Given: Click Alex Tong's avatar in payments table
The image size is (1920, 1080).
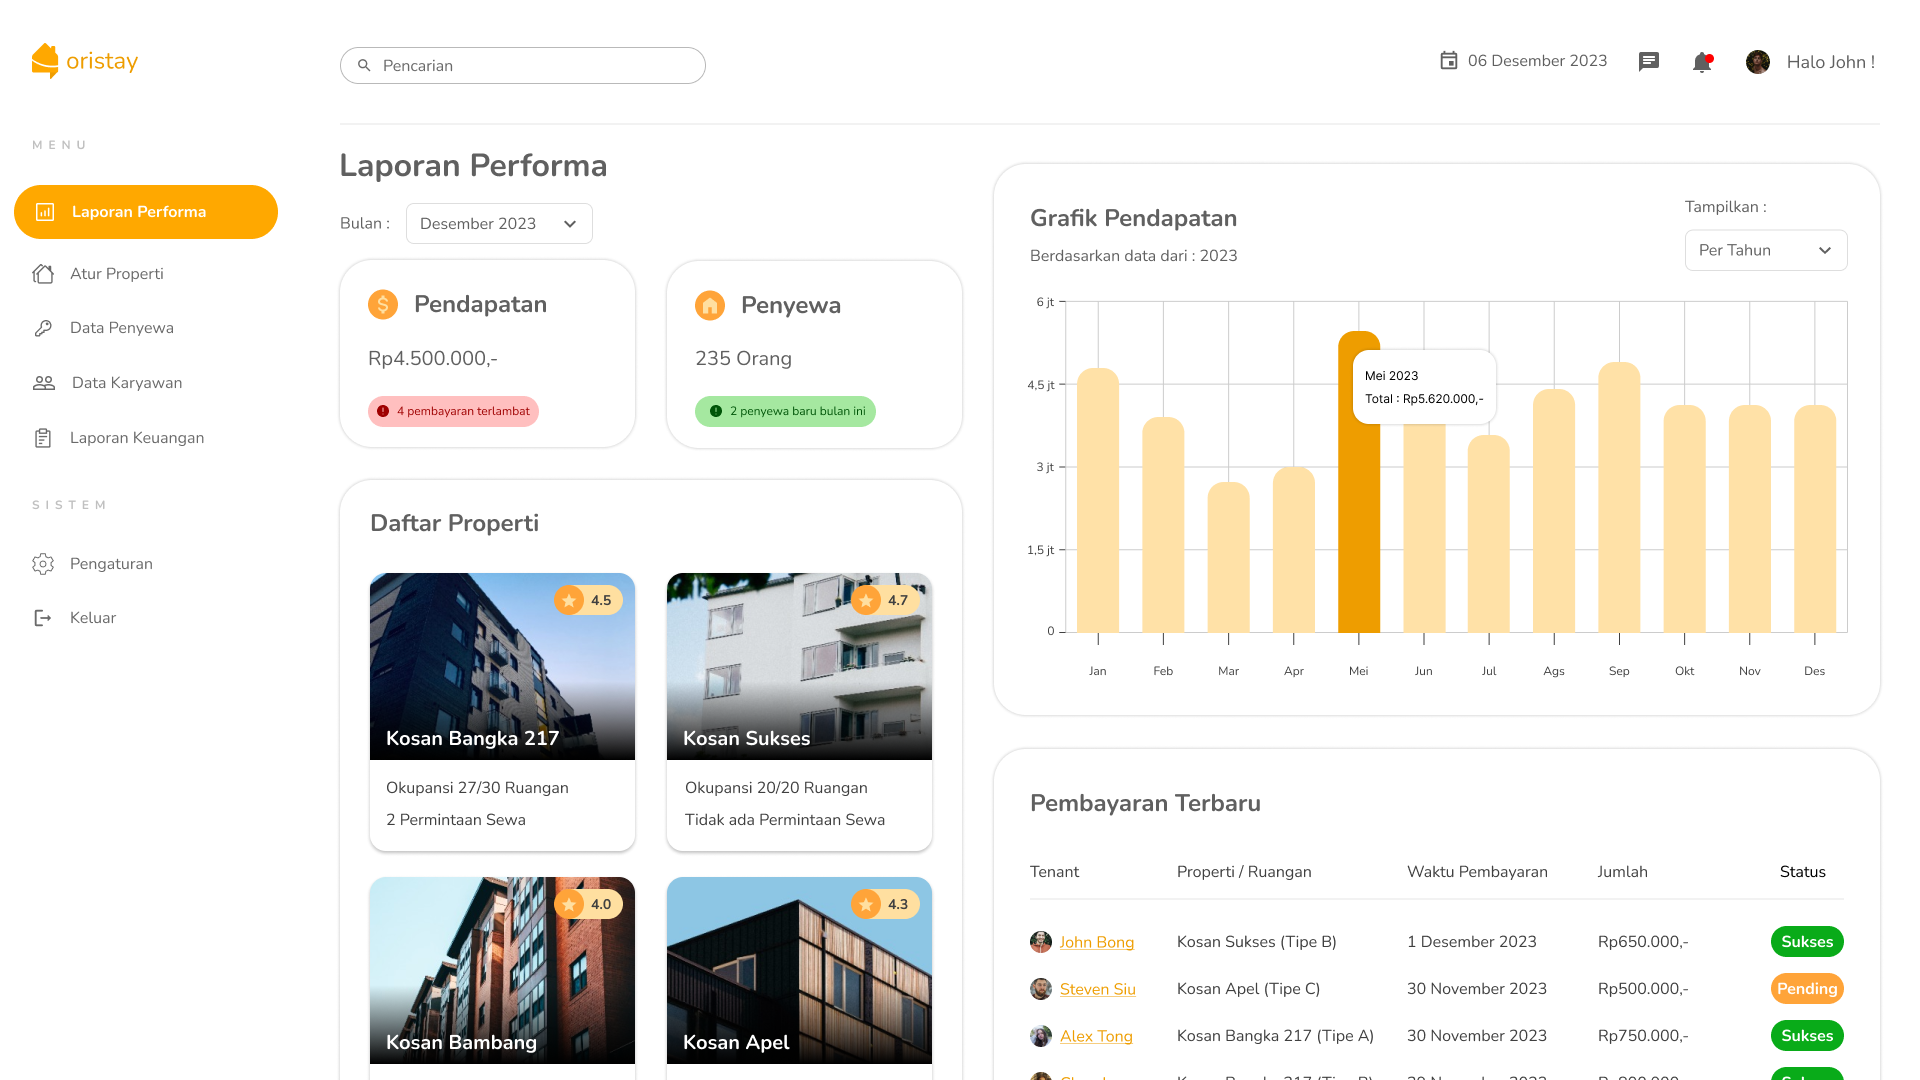Looking at the screenshot, I should 1041,1036.
